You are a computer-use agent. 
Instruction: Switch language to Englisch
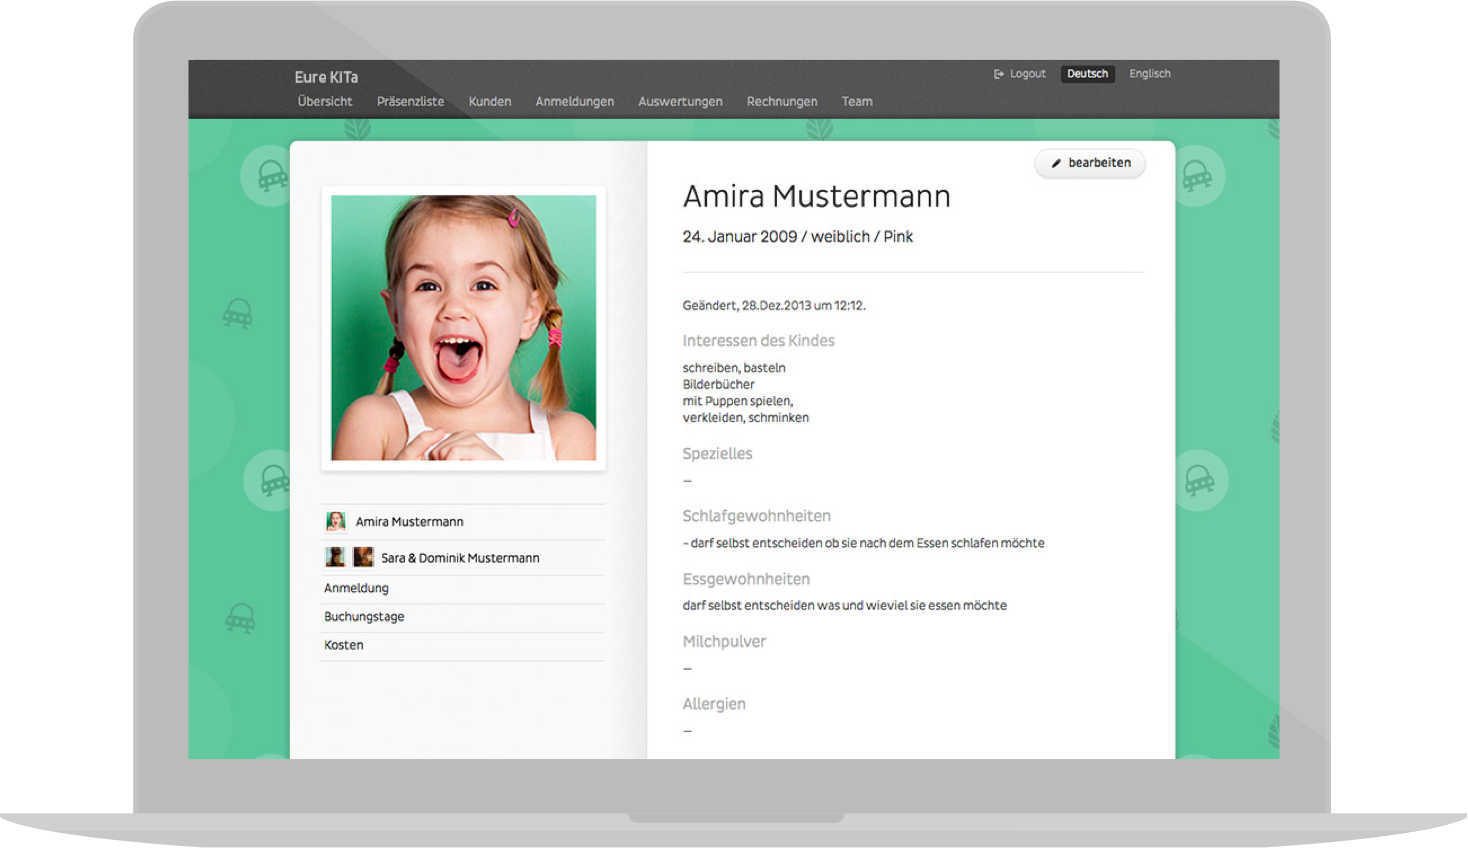1149,74
